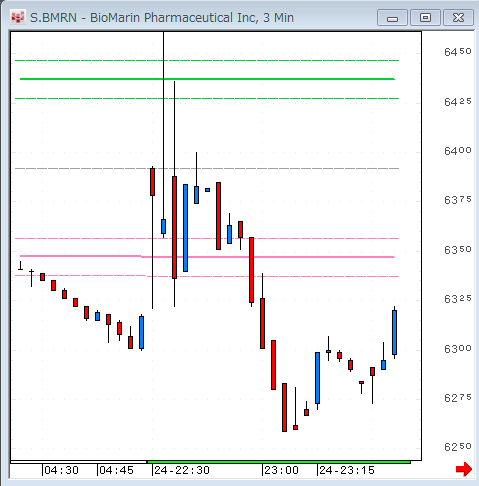This screenshot has height=486, width=479.
Task: Click the 62.75 price axis label
Action: [x=458, y=398]
